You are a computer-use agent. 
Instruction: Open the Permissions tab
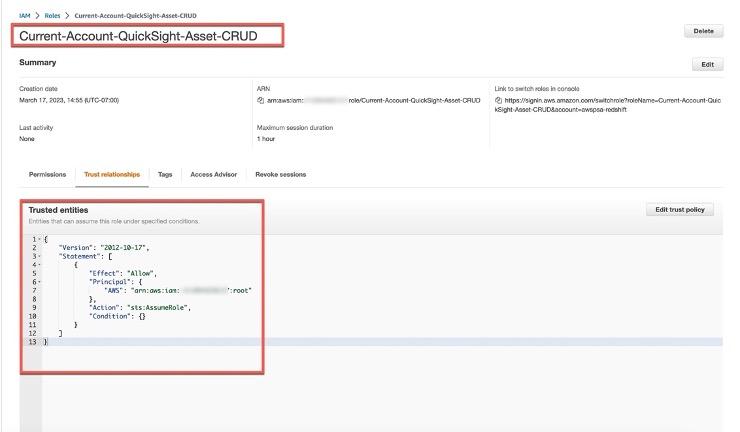point(47,175)
